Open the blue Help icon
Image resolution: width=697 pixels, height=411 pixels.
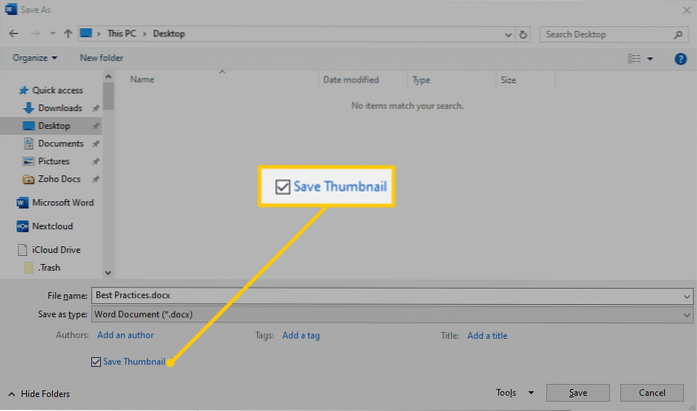pos(680,59)
